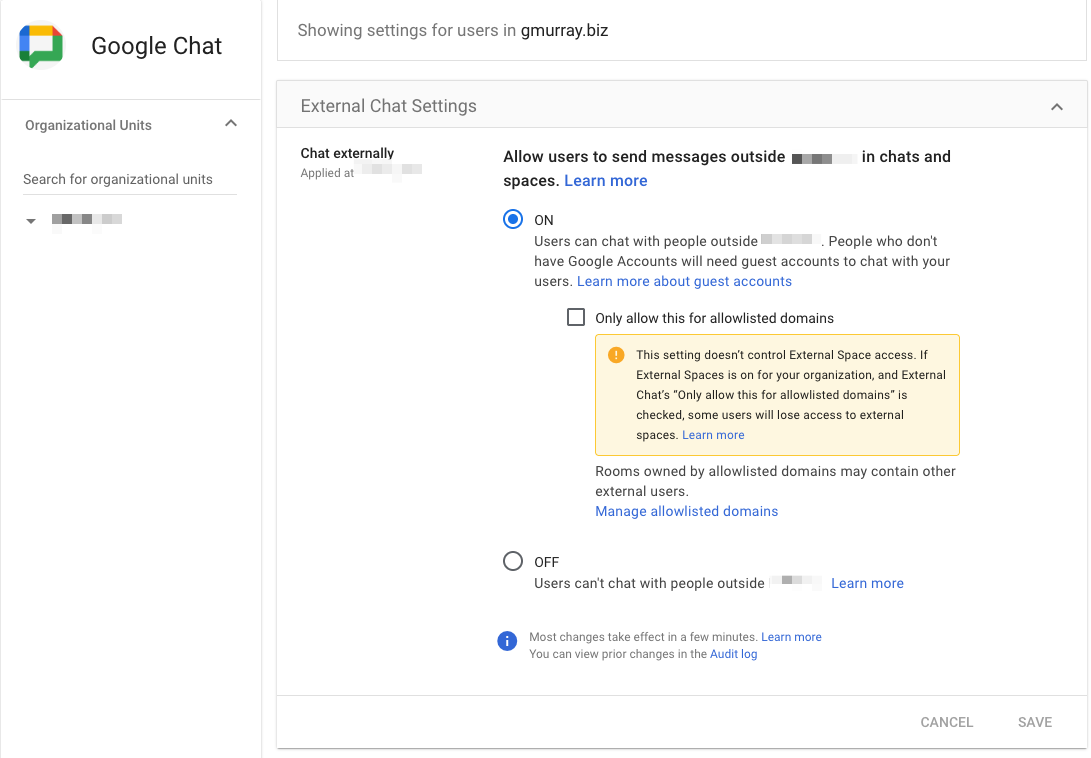Screen dimensions: 1091x758
Task: Click the Organizational Units heading
Action: 88,125
